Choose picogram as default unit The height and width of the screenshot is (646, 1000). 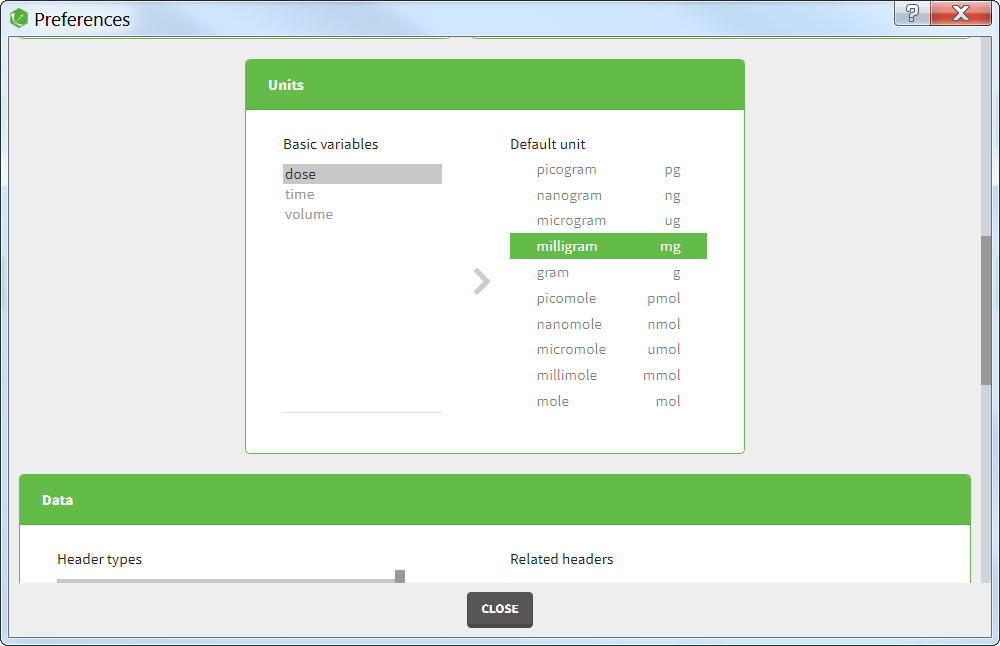click(x=608, y=170)
